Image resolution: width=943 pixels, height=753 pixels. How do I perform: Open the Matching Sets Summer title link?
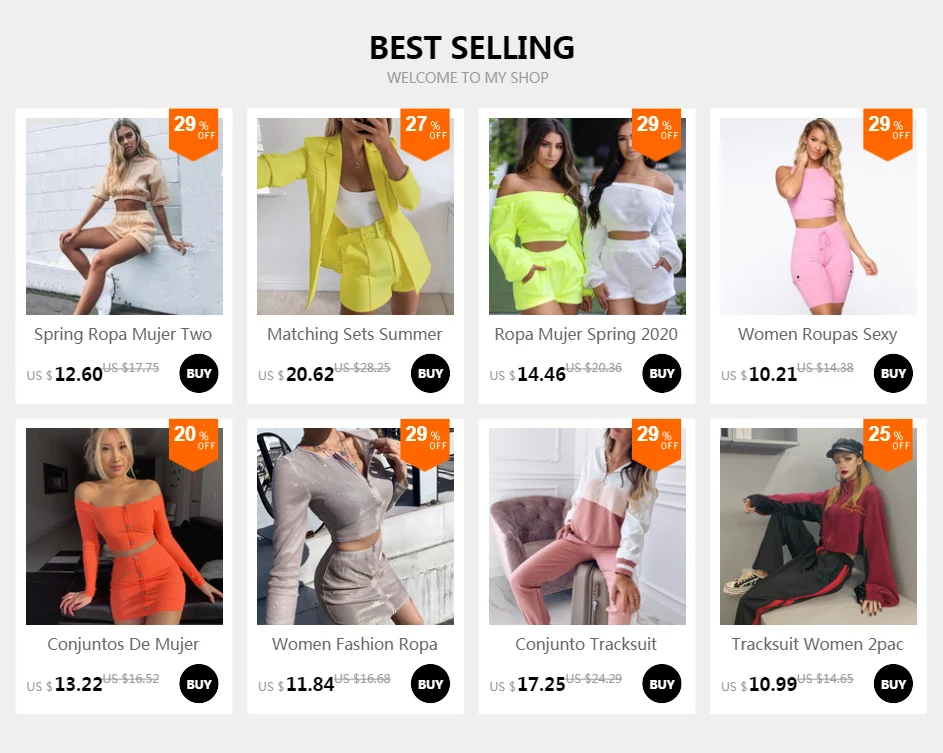355,334
